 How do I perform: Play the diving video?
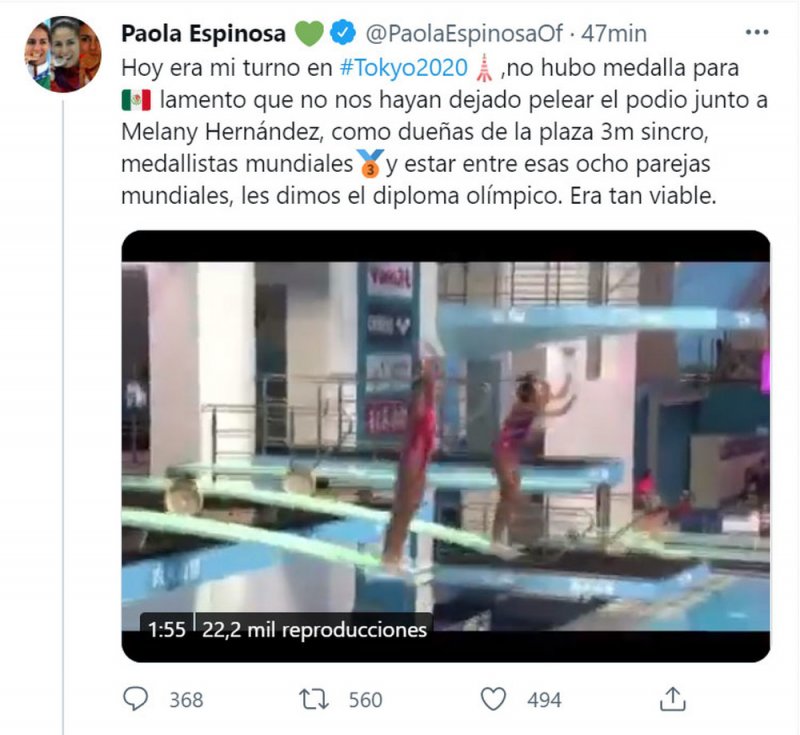[445, 446]
